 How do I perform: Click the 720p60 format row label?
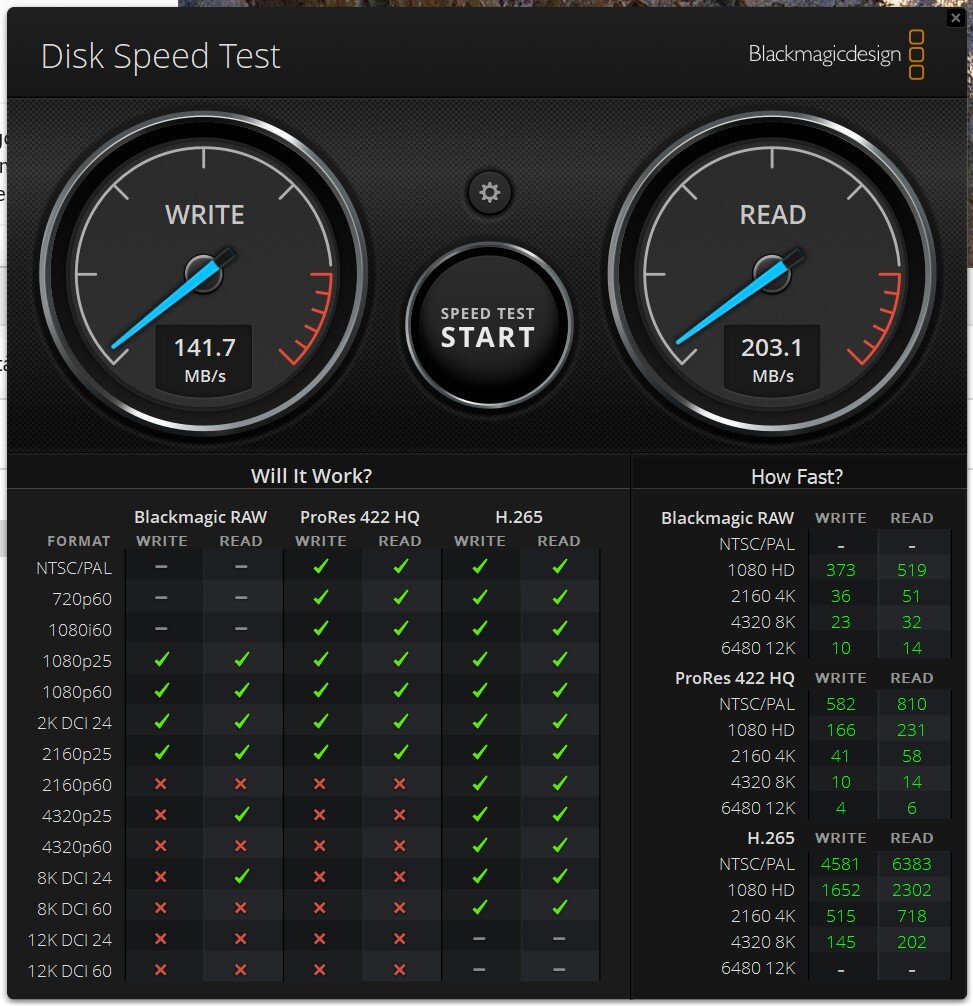point(81,599)
